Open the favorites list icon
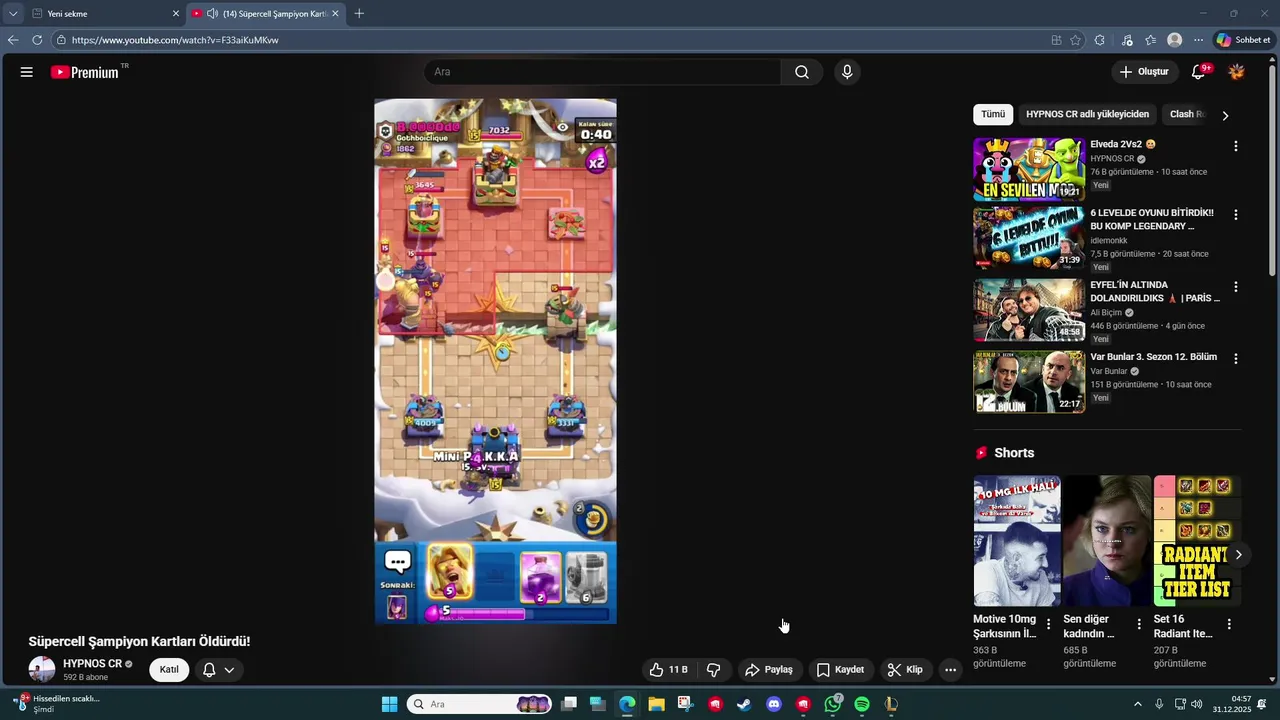Viewport: 1280px width, 720px height. [1151, 40]
